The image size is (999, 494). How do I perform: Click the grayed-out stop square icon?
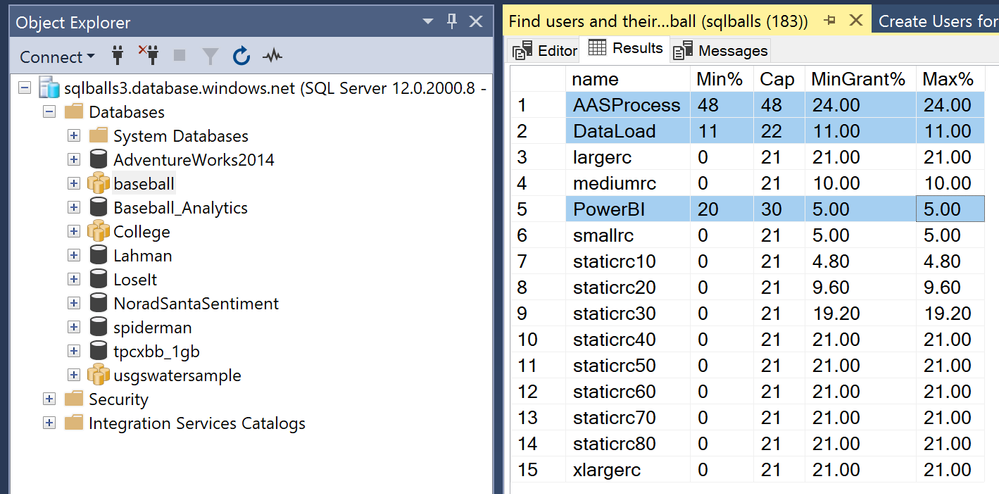[x=180, y=56]
